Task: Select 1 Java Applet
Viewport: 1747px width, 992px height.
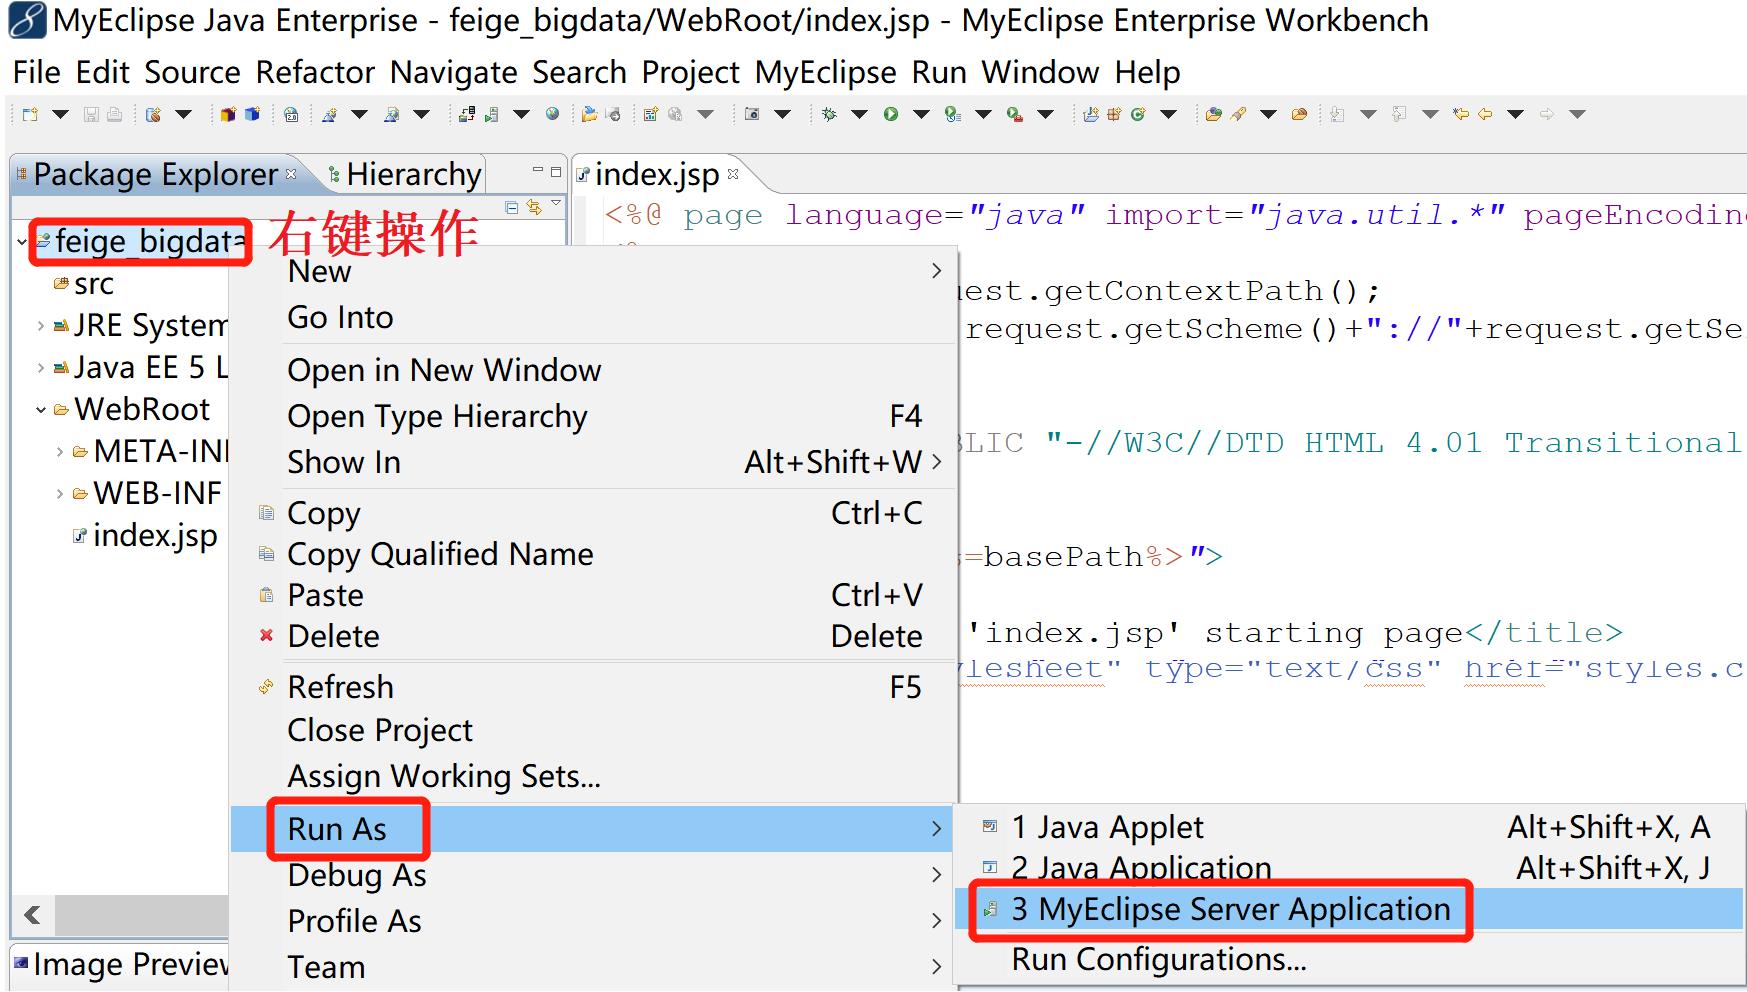Action: pos(1348,827)
